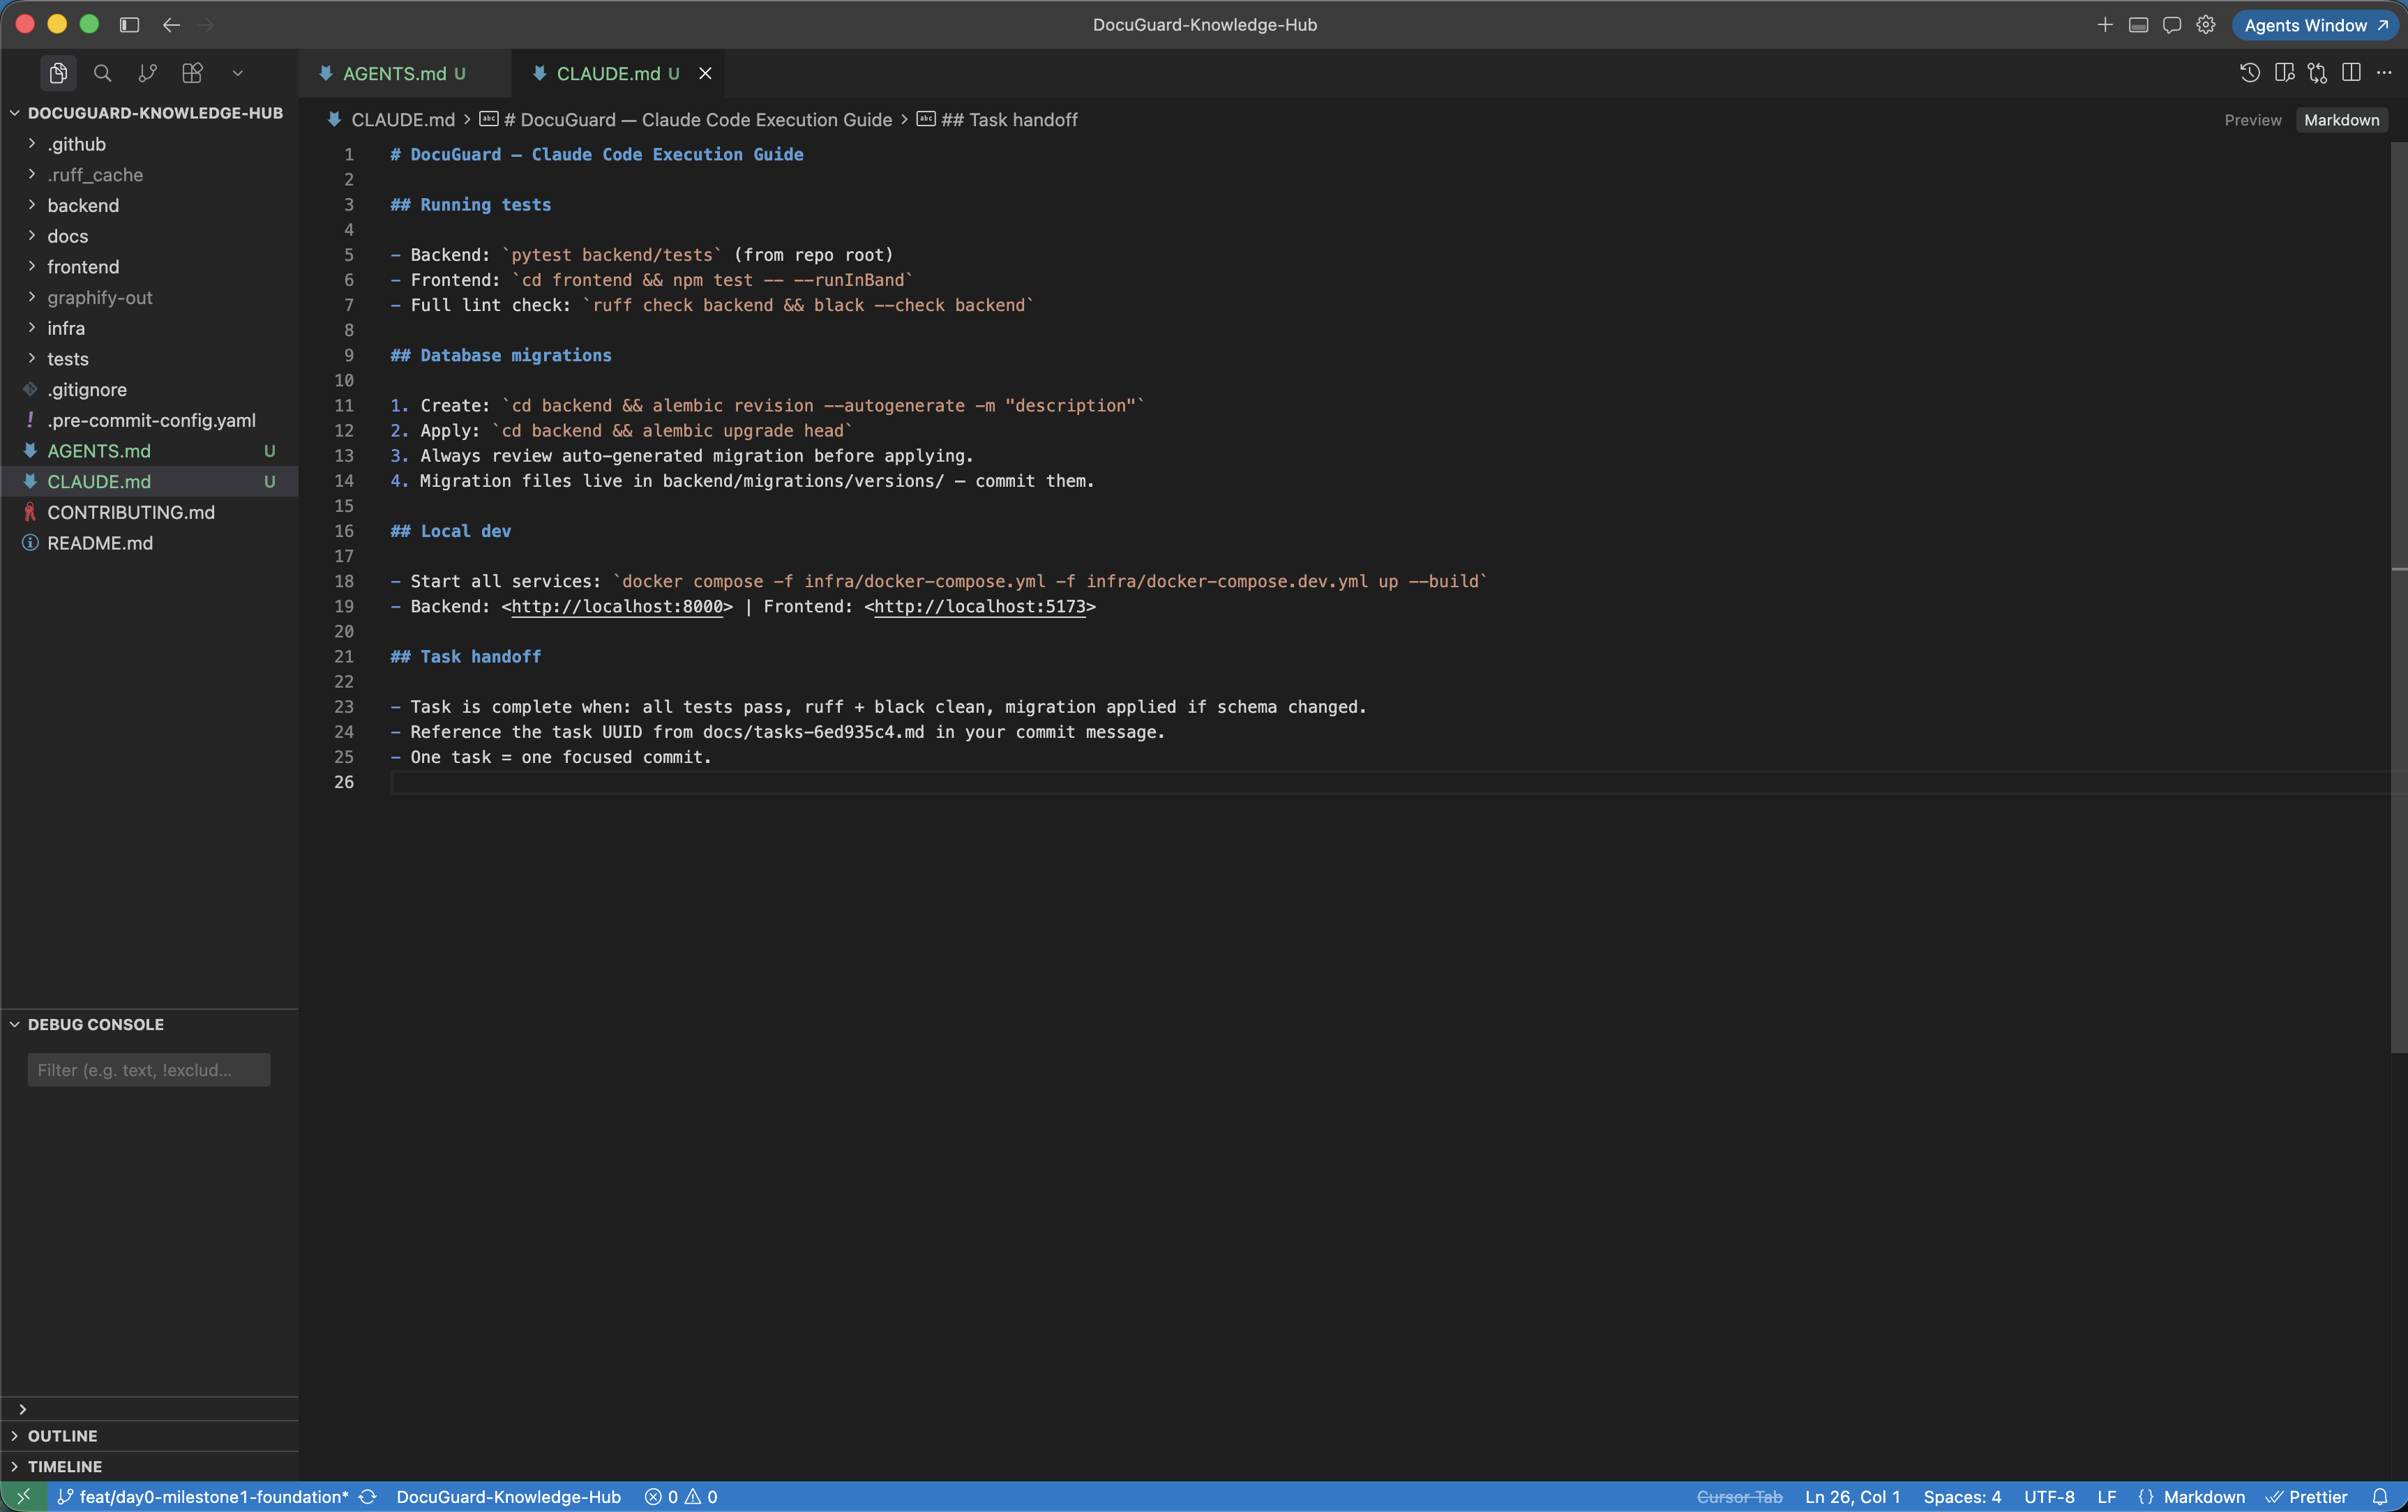Split the editor right
This screenshot has width=2408, height=1512.
[x=2351, y=73]
